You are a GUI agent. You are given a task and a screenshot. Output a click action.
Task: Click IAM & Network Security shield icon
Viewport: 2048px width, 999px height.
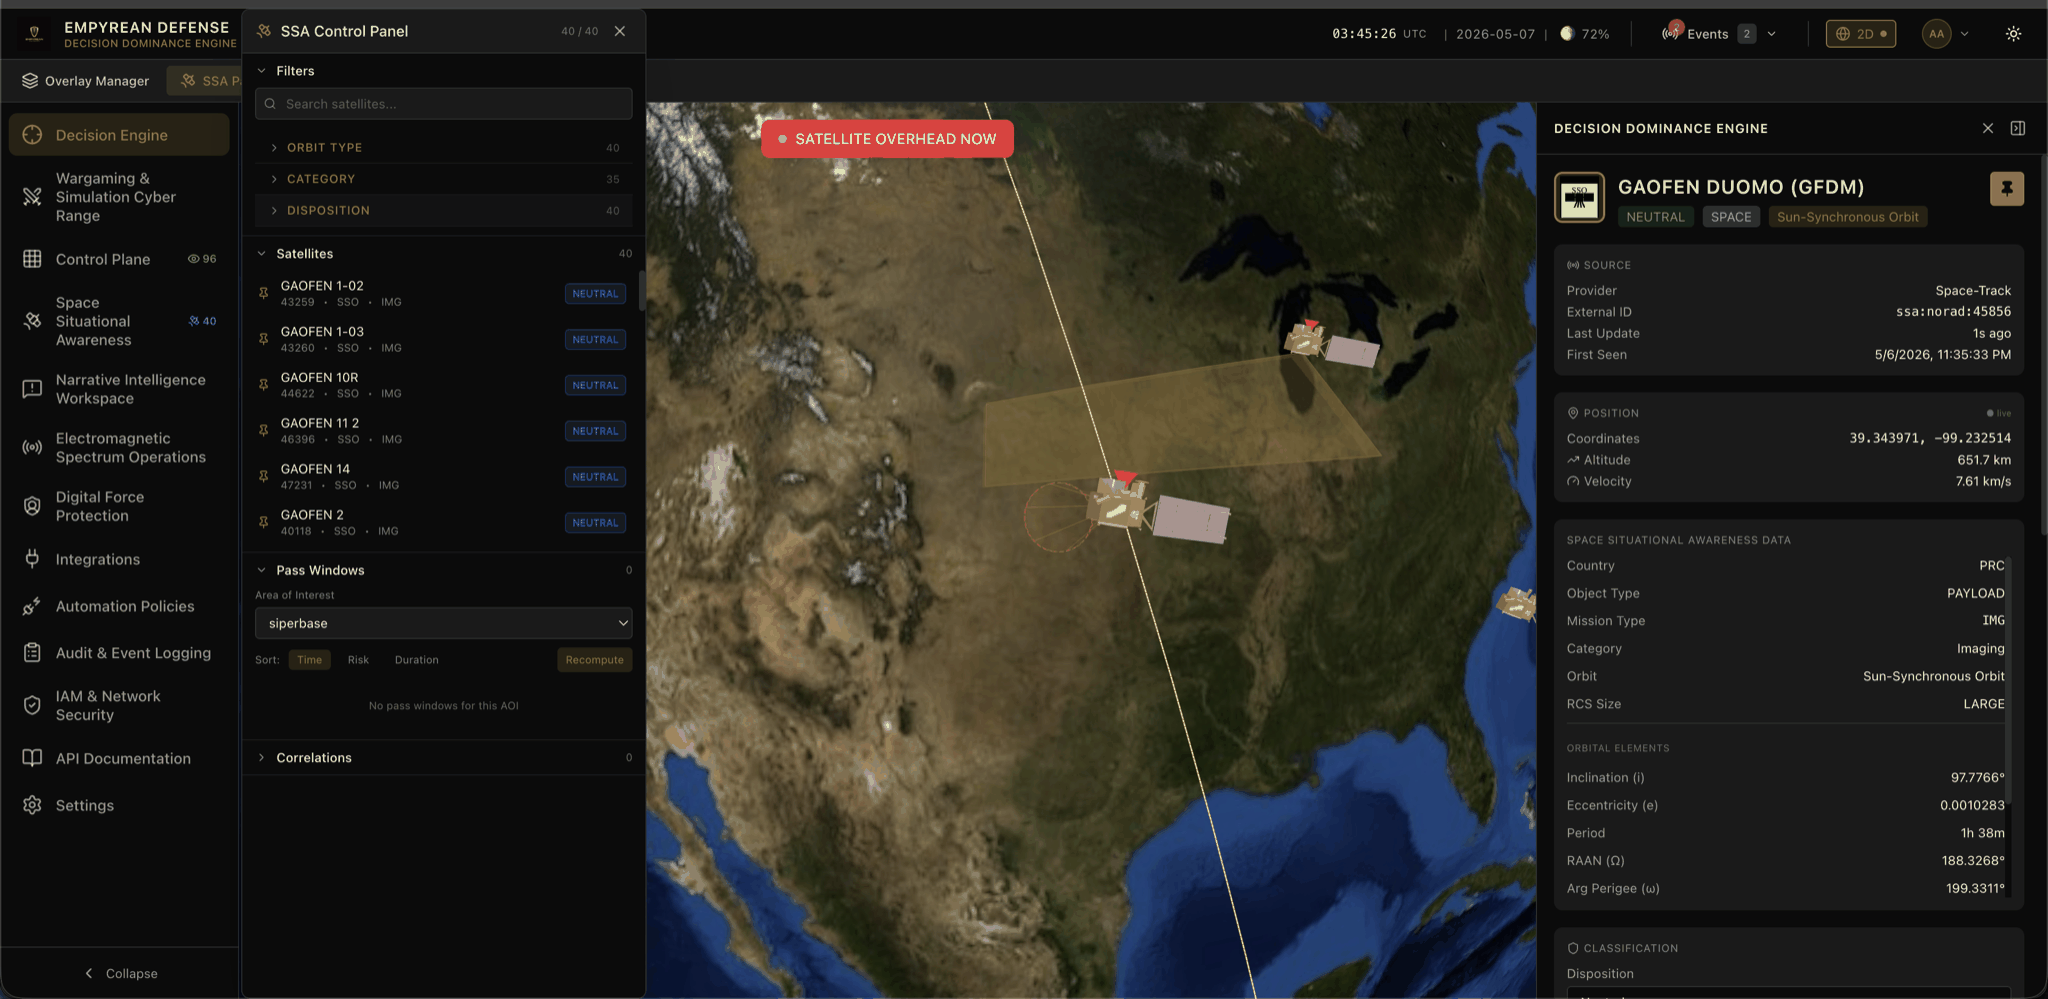click(32, 705)
